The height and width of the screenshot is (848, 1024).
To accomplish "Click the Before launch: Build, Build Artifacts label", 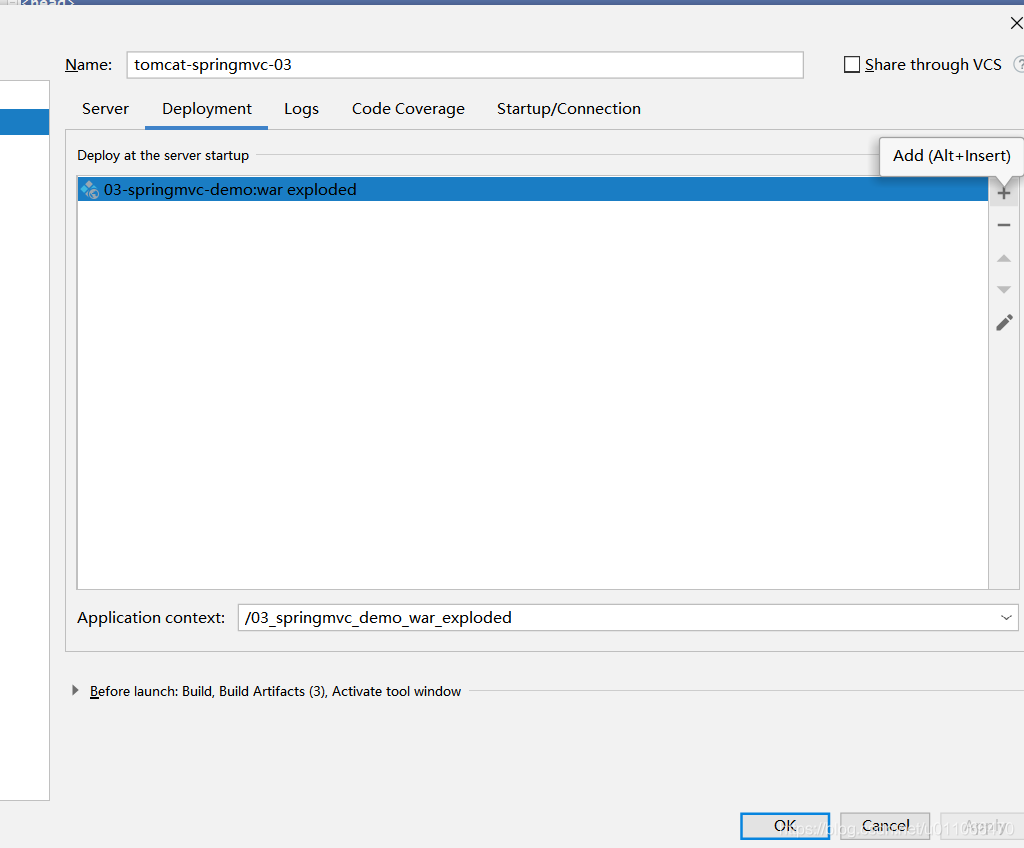I will (275, 691).
